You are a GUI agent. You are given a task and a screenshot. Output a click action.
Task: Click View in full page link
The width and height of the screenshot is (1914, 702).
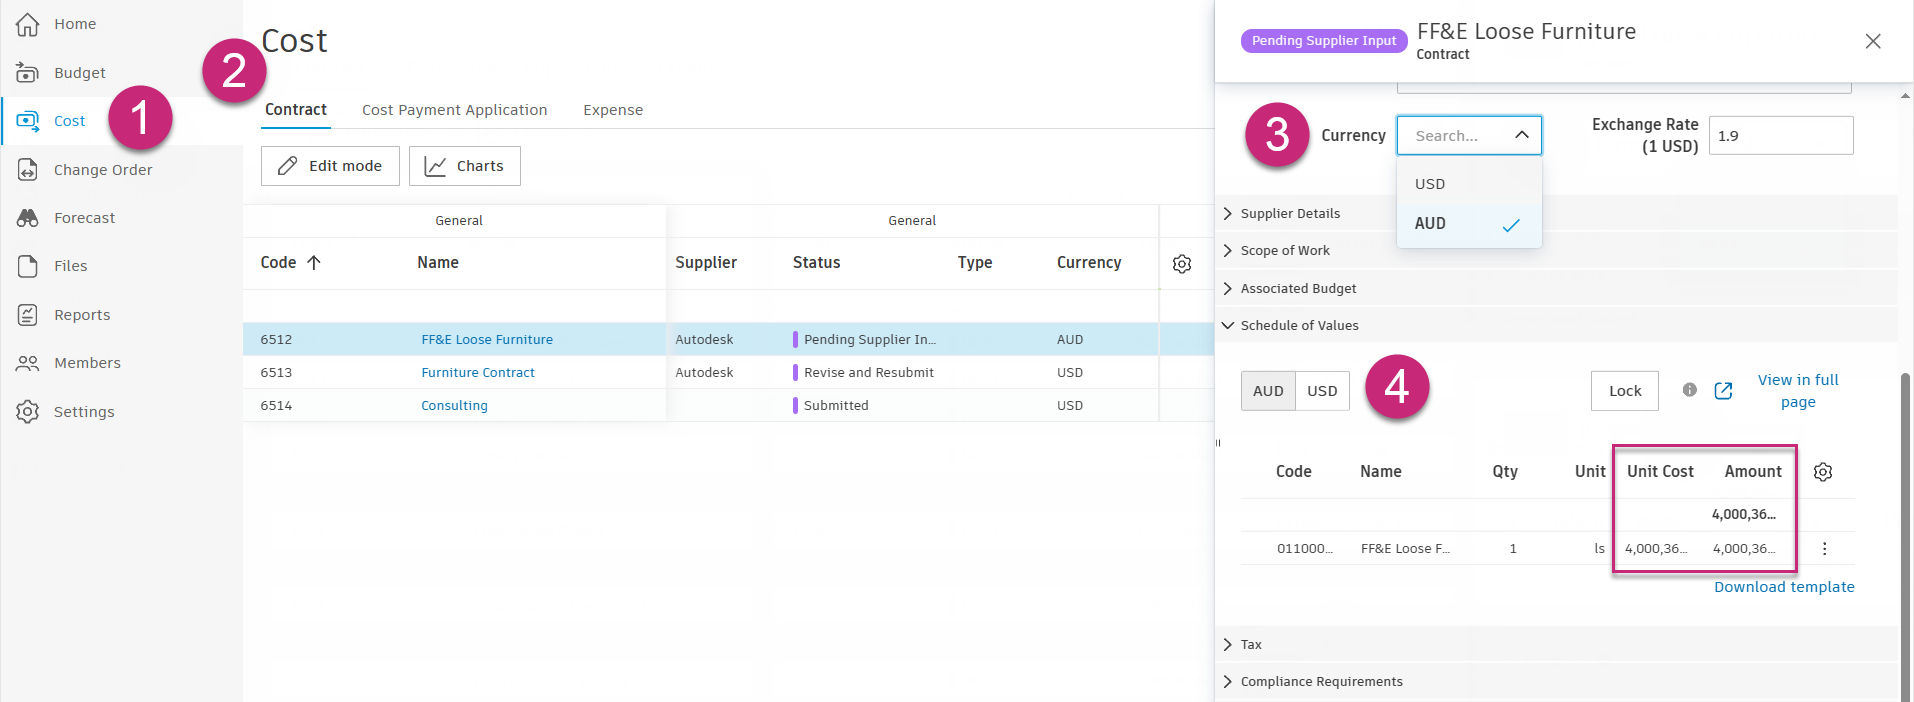[1798, 391]
